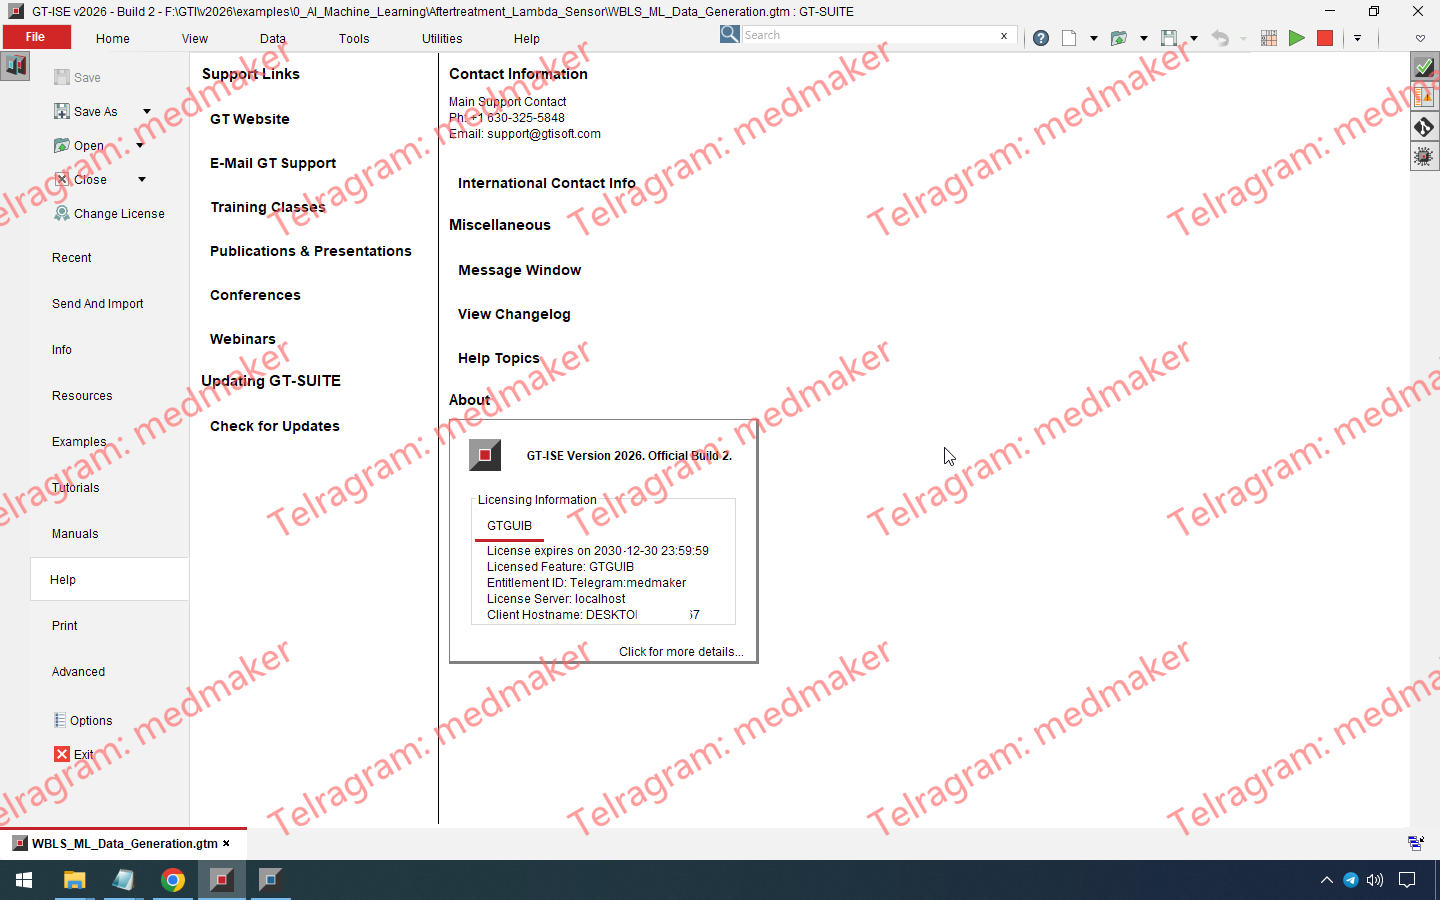Click the GT-ISE logo in About box
This screenshot has width=1440, height=900.
(x=485, y=455)
